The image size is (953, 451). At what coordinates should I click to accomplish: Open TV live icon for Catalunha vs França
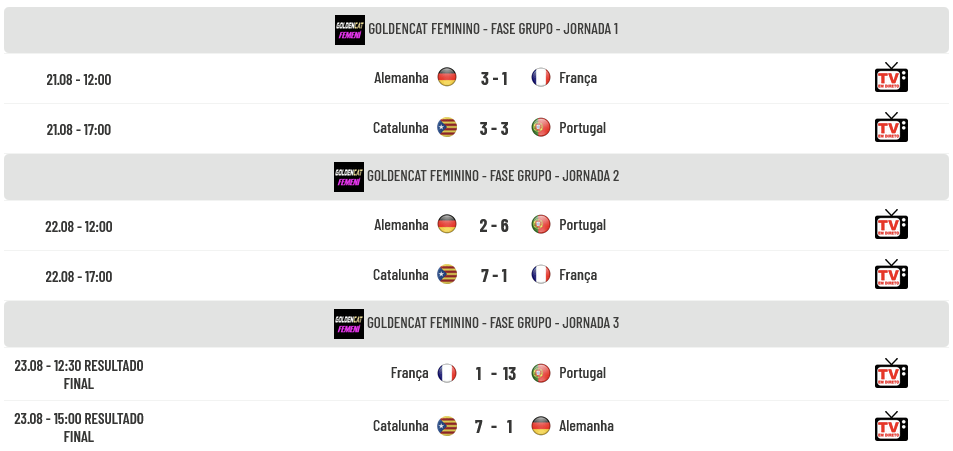(891, 274)
